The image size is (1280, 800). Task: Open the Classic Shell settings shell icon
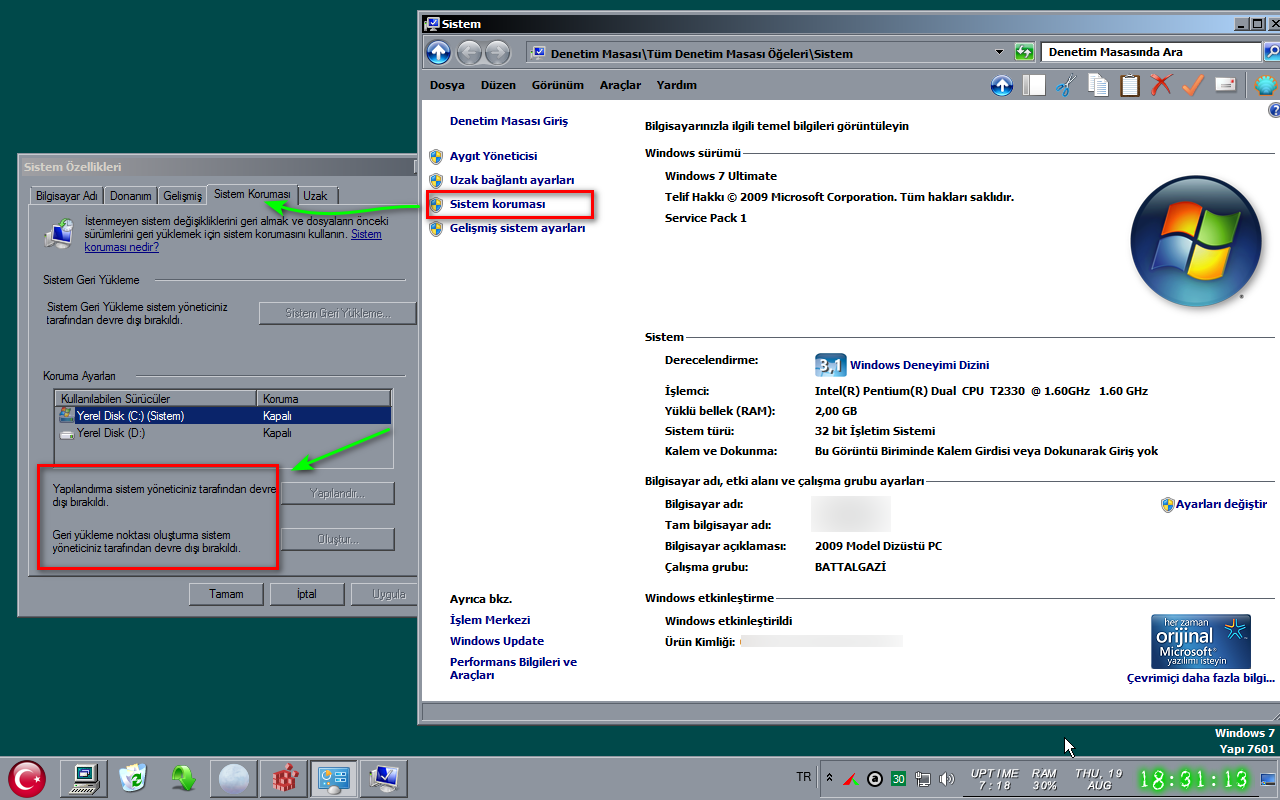pyautogui.click(x=1266, y=85)
